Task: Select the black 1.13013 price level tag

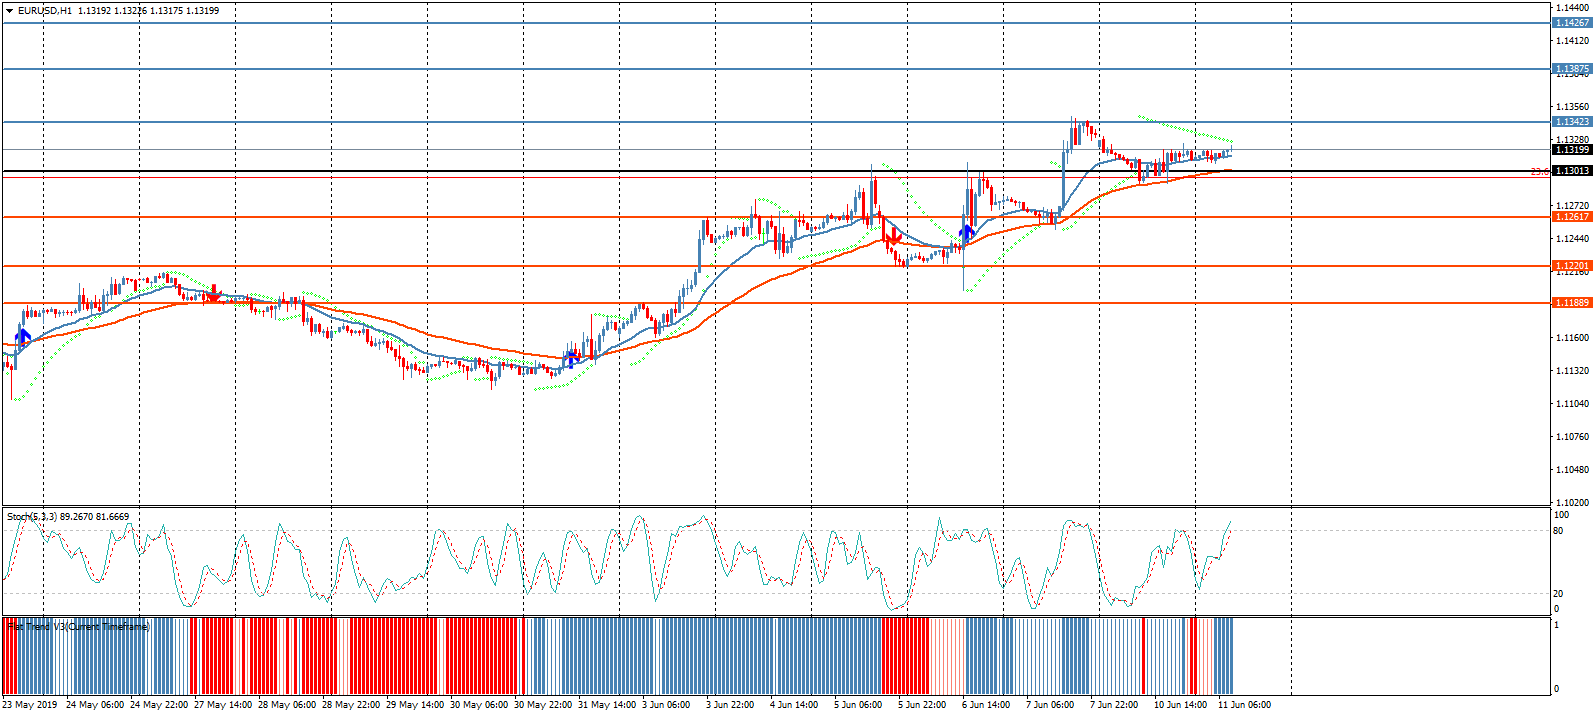Action: click(1570, 171)
